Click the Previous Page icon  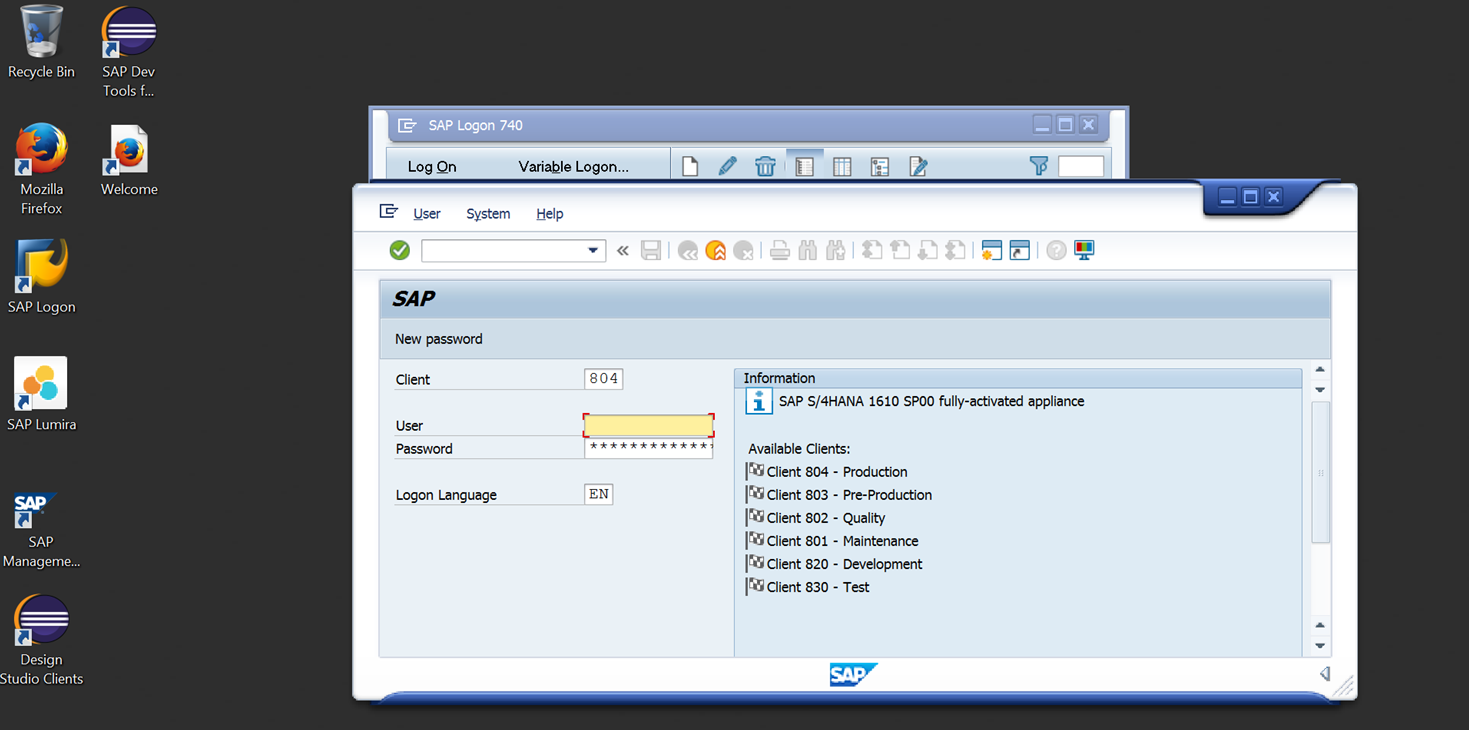900,251
